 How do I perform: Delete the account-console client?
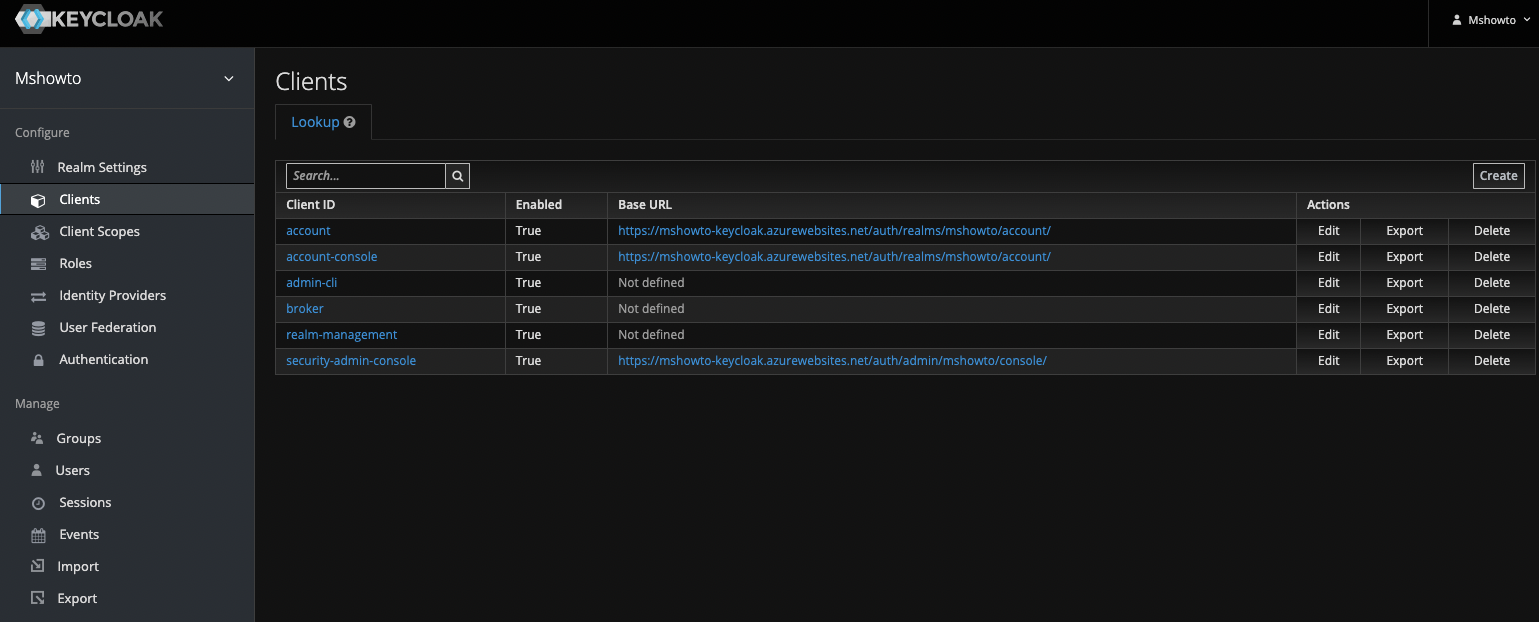click(x=1492, y=257)
